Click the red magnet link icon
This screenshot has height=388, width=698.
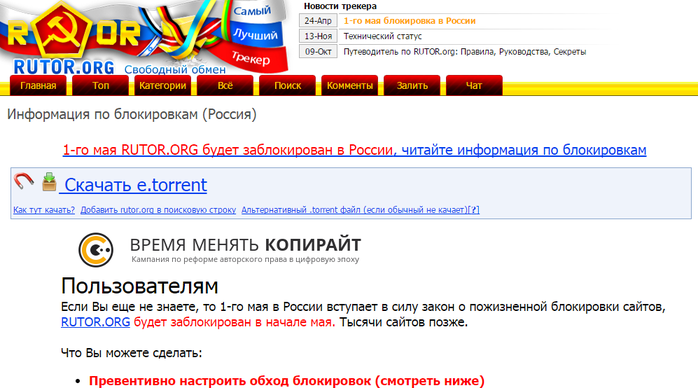[x=24, y=182]
